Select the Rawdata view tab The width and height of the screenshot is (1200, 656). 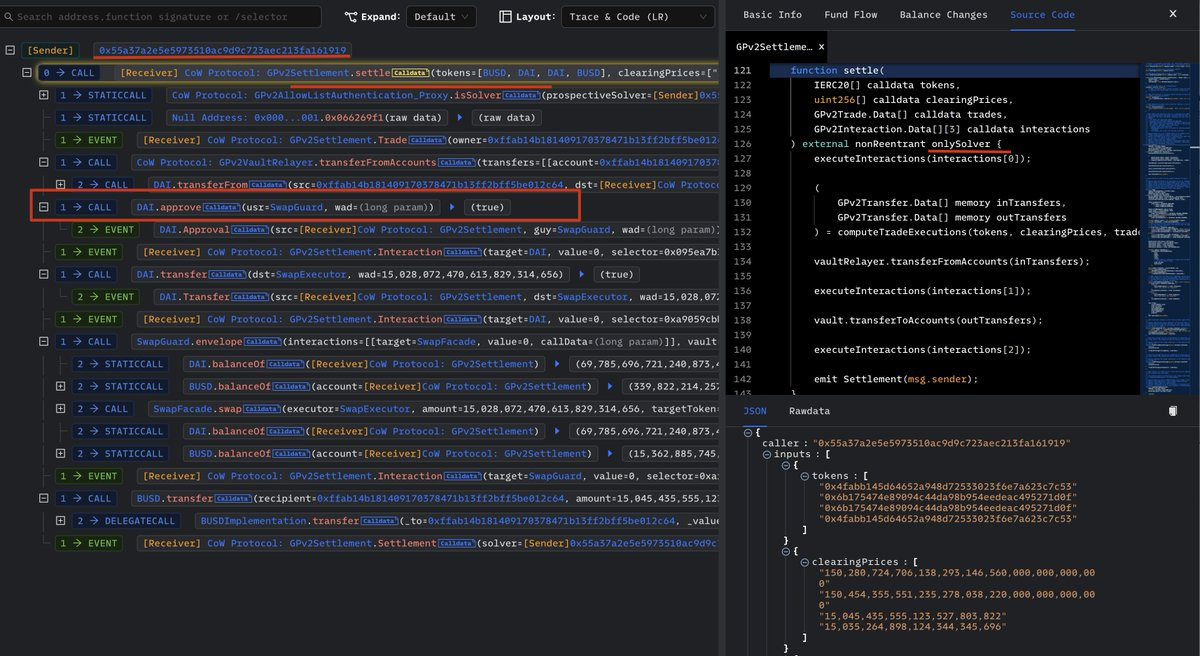pyautogui.click(x=809, y=411)
